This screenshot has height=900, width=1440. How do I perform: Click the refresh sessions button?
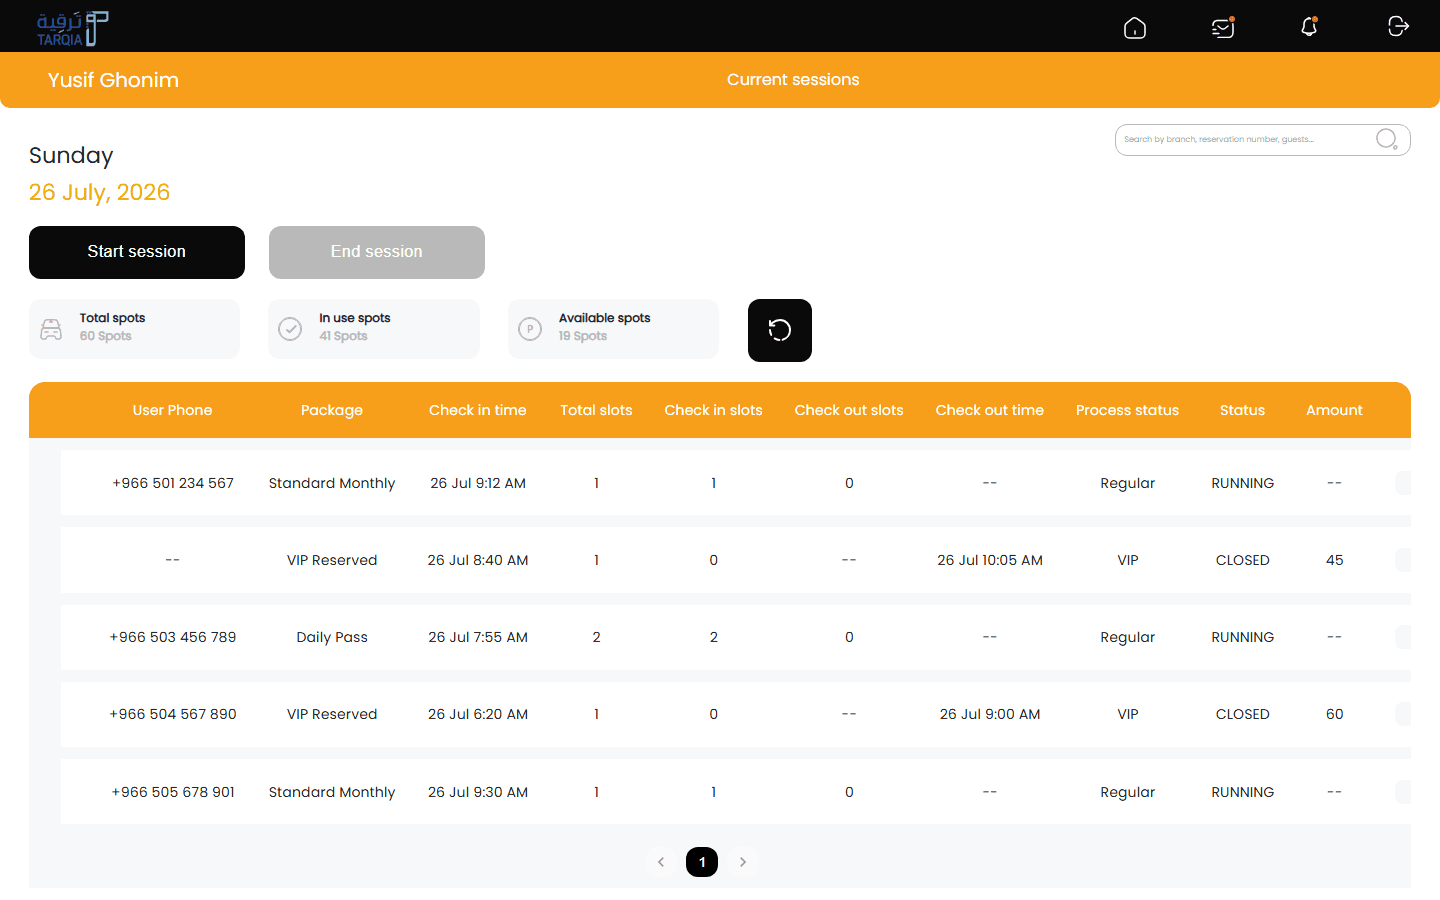click(x=780, y=330)
